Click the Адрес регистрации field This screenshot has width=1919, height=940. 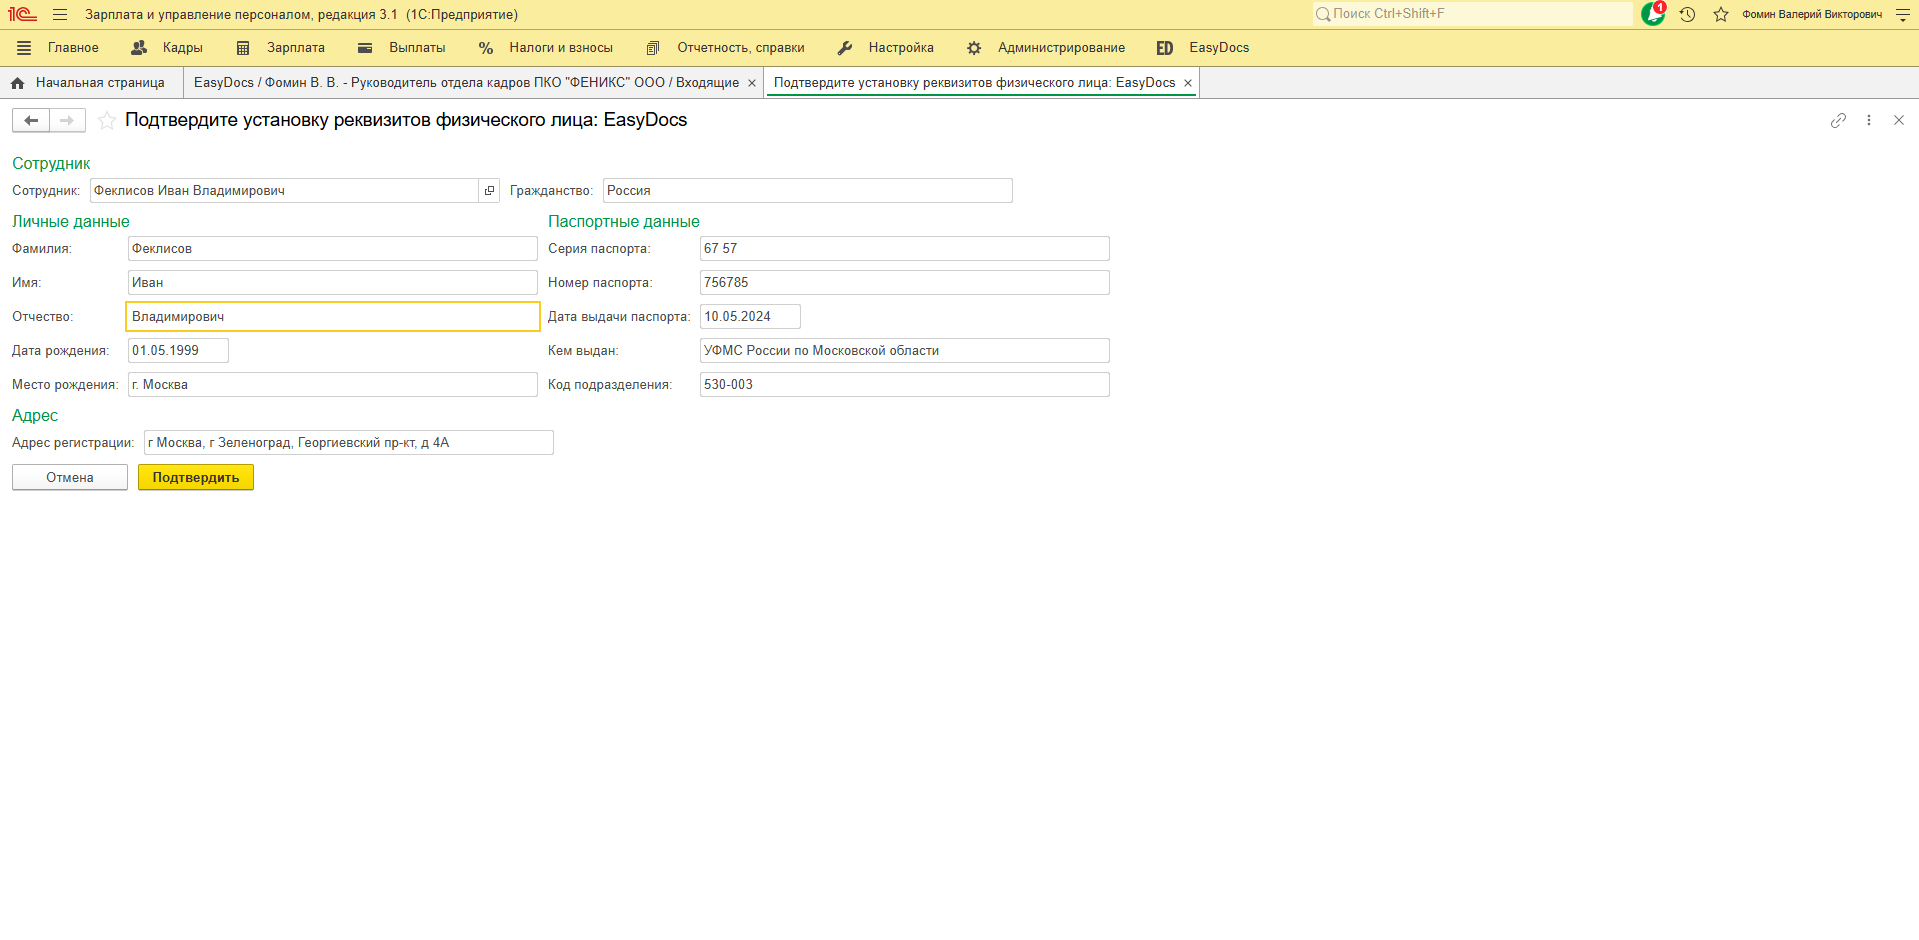(348, 443)
